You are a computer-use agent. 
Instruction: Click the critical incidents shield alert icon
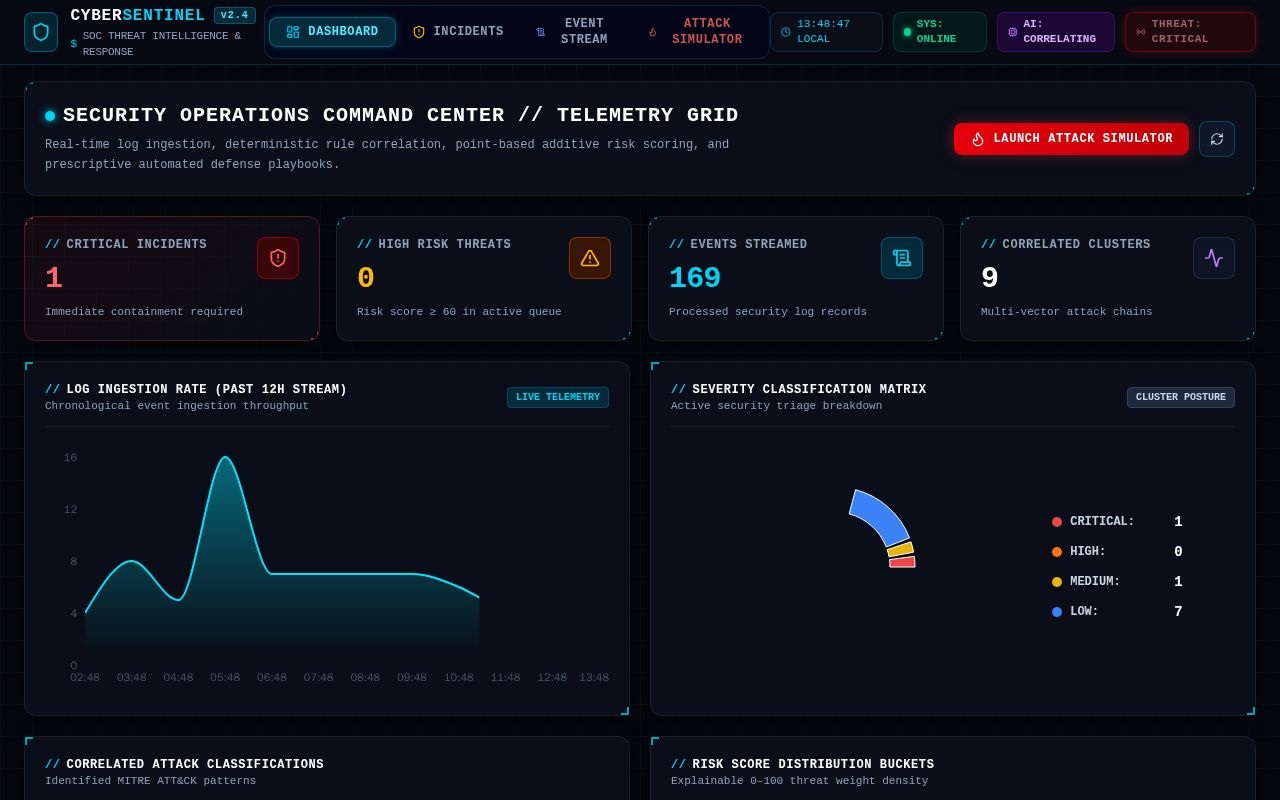coord(278,258)
